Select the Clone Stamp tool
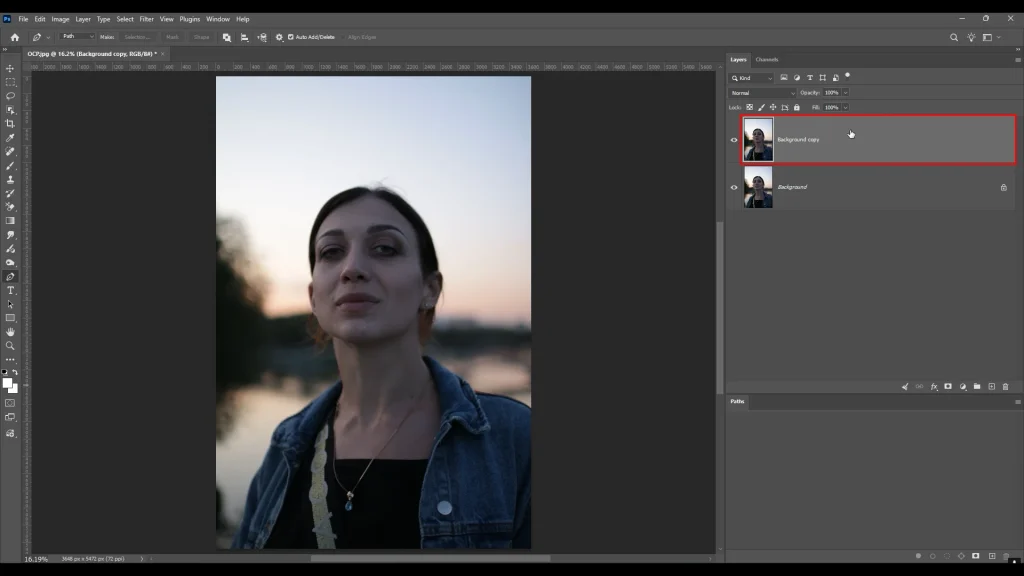The width and height of the screenshot is (1024, 576). coord(10,179)
